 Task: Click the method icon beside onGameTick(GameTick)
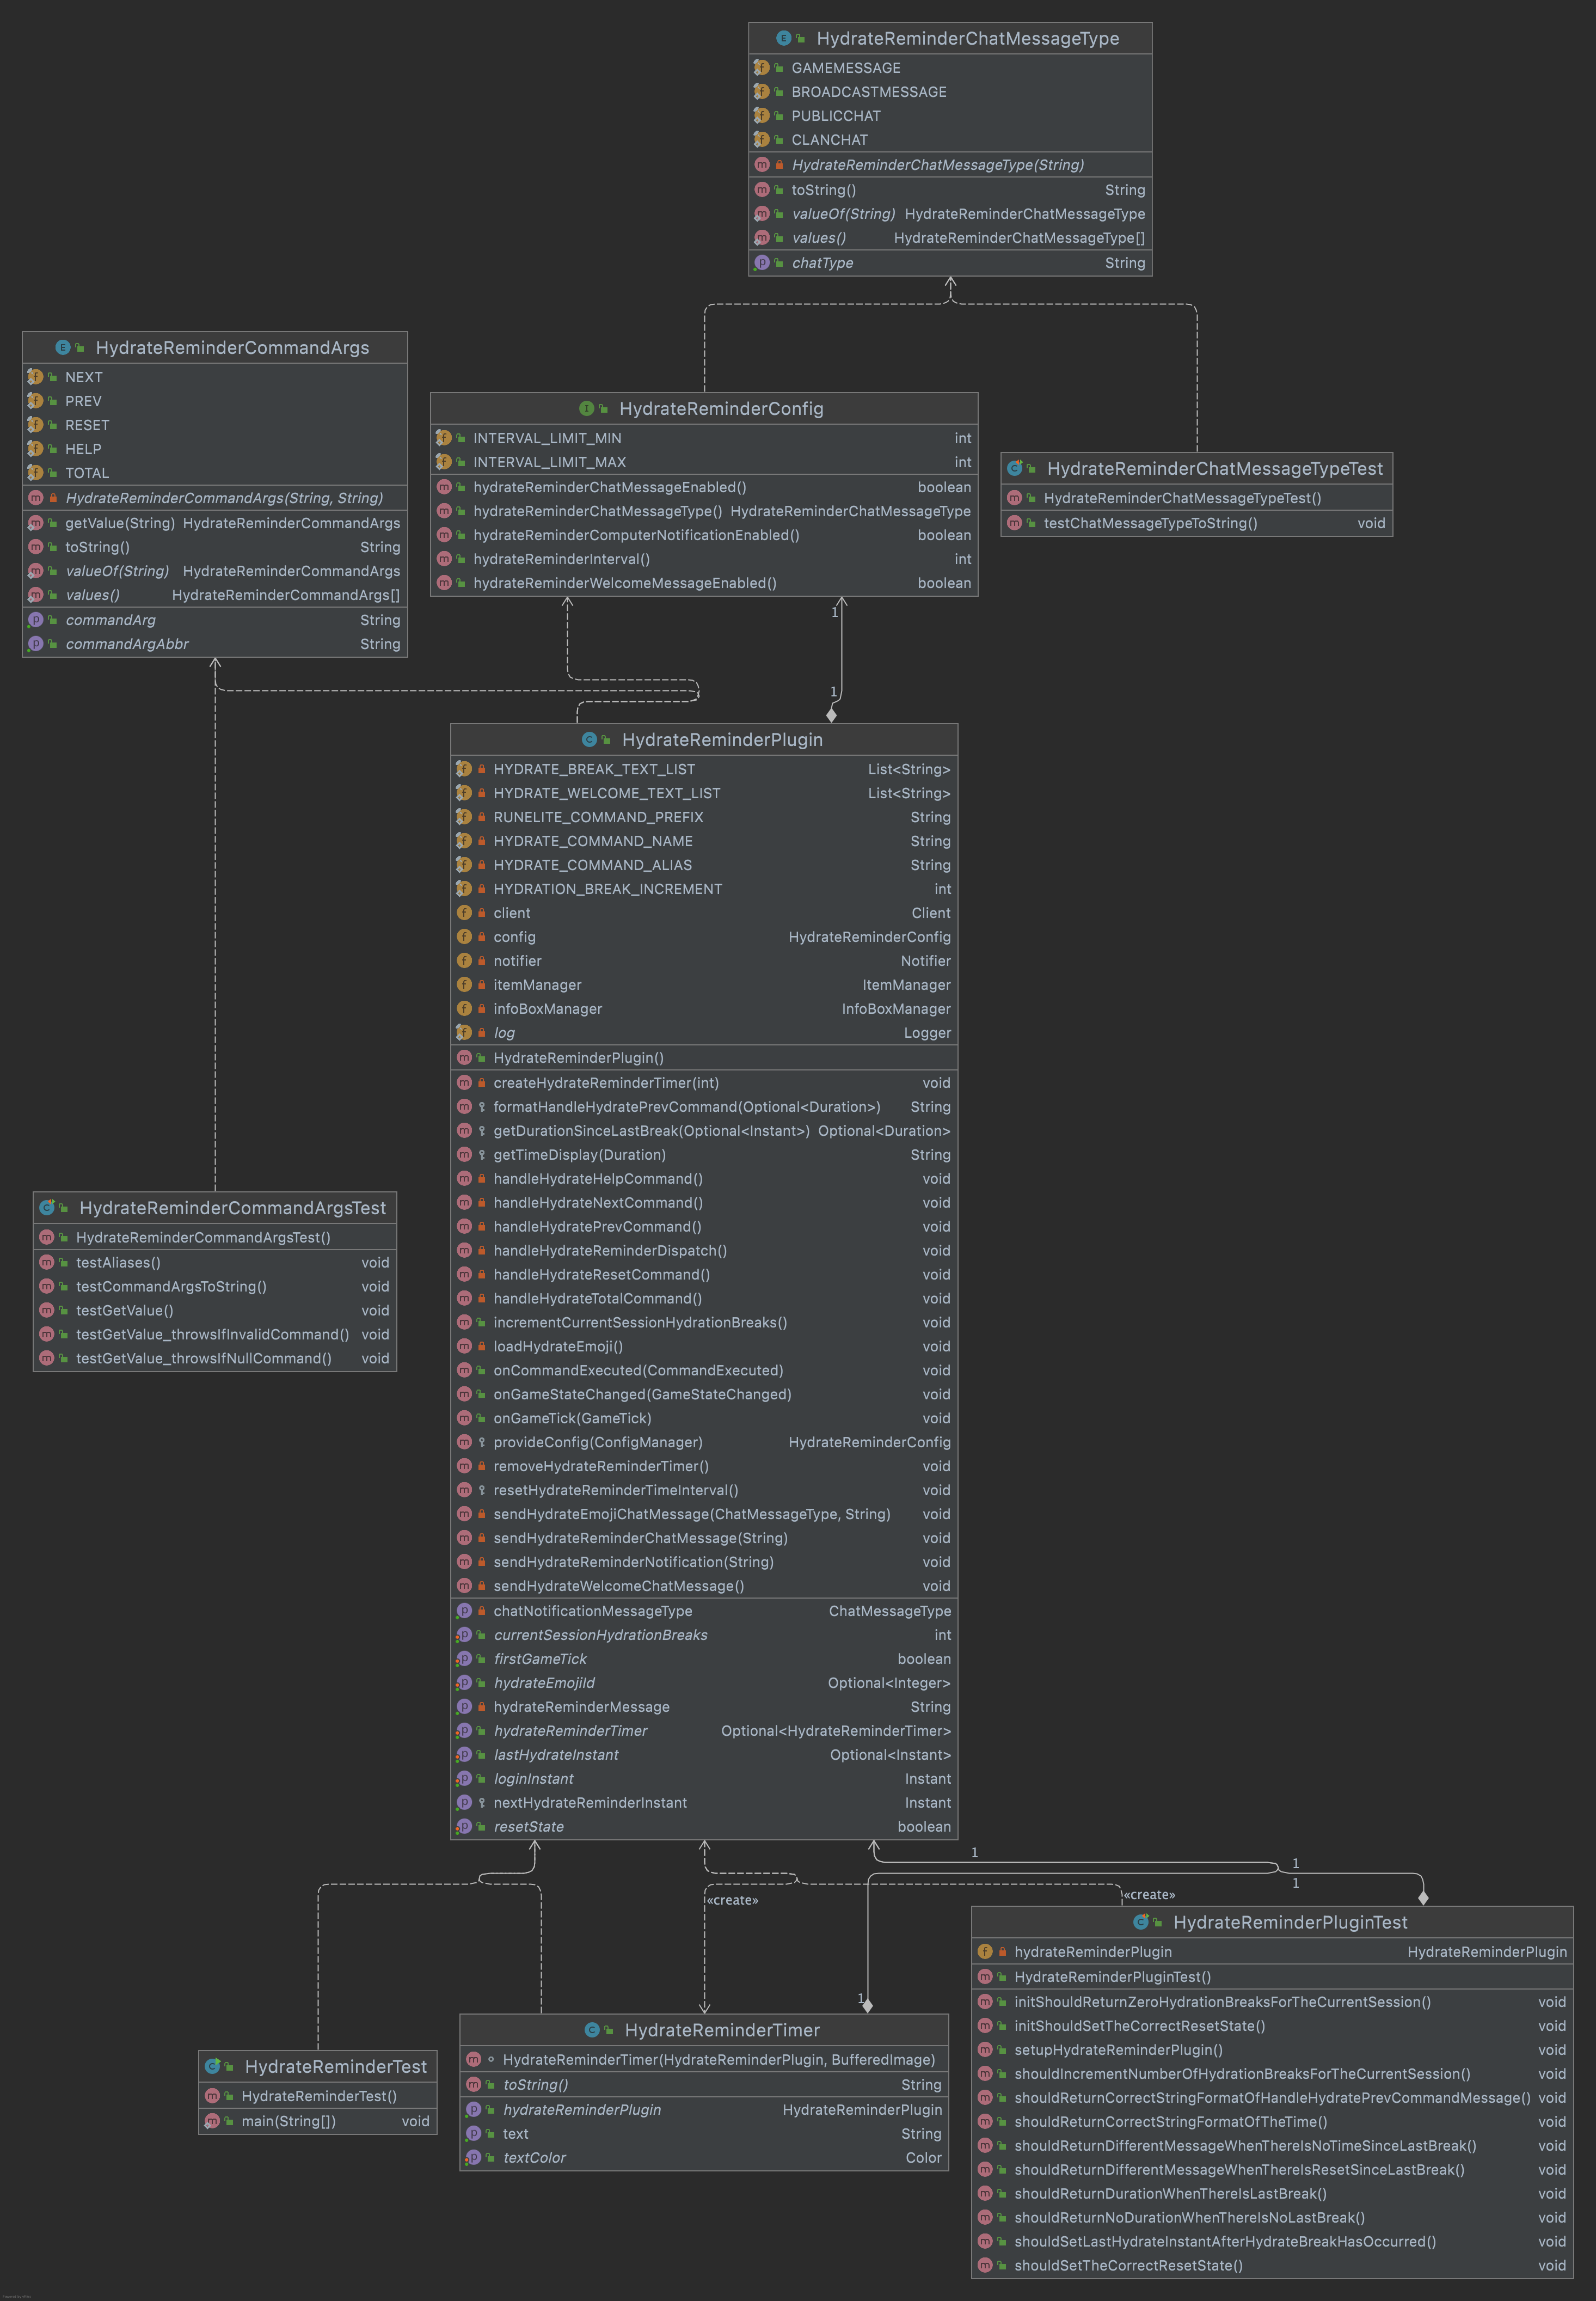pos(464,1418)
